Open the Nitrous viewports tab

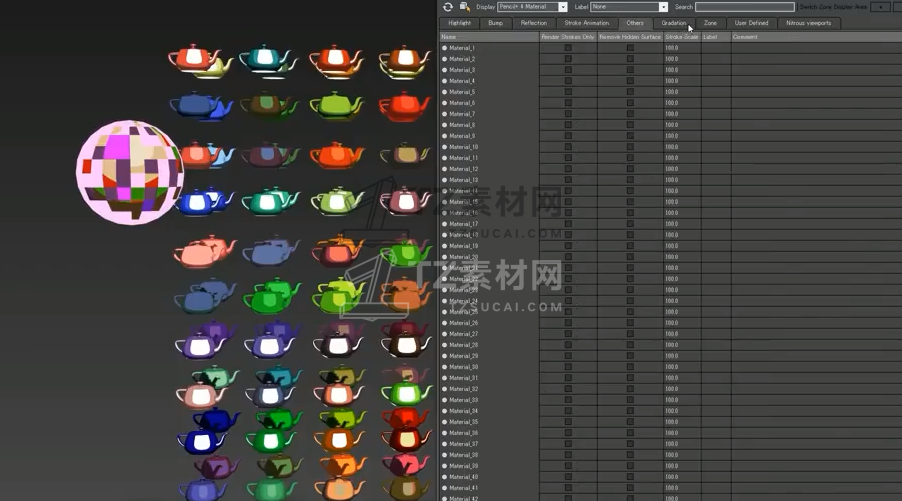[808, 23]
